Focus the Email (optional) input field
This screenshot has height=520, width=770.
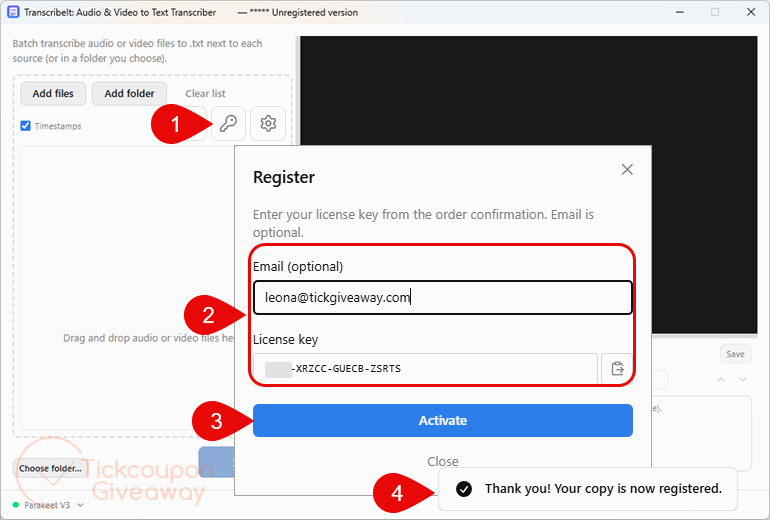tap(442, 298)
